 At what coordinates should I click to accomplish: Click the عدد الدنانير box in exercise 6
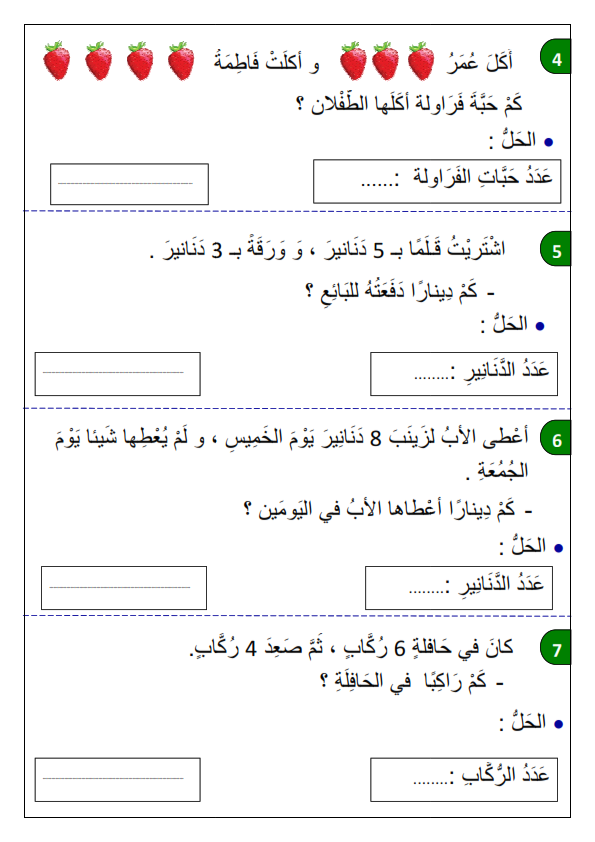click(459, 588)
